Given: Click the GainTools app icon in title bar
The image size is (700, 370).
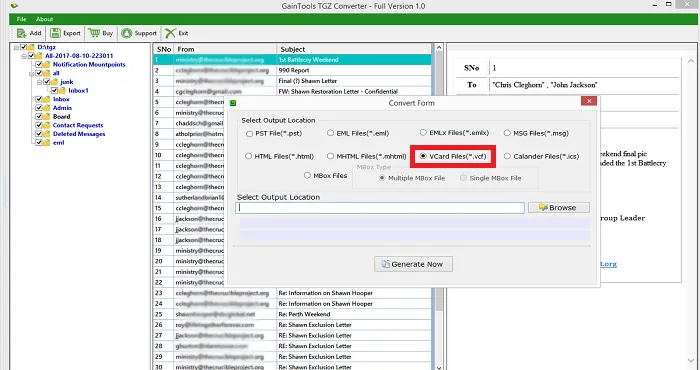Looking at the screenshot, I should (x=14, y=6).
